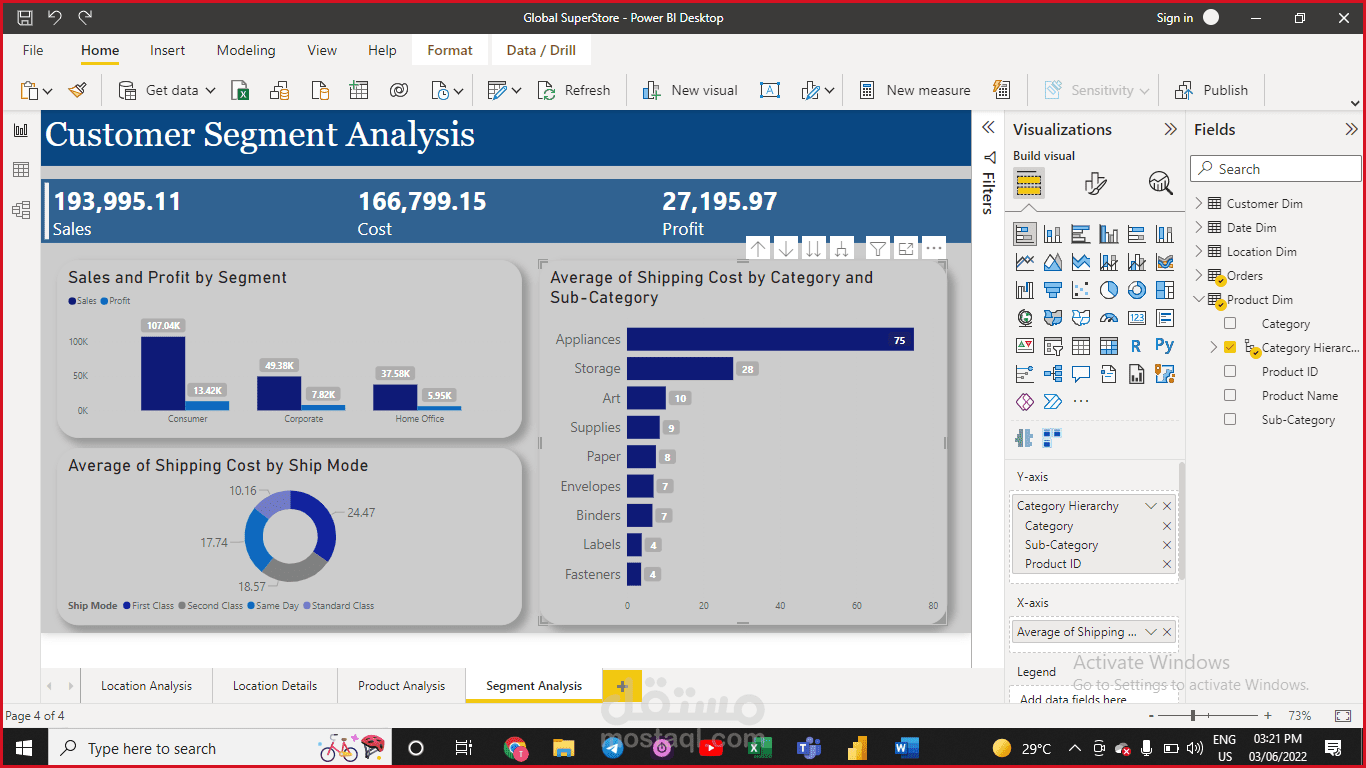Switch to Model view in left sidebar

point(20,210)
